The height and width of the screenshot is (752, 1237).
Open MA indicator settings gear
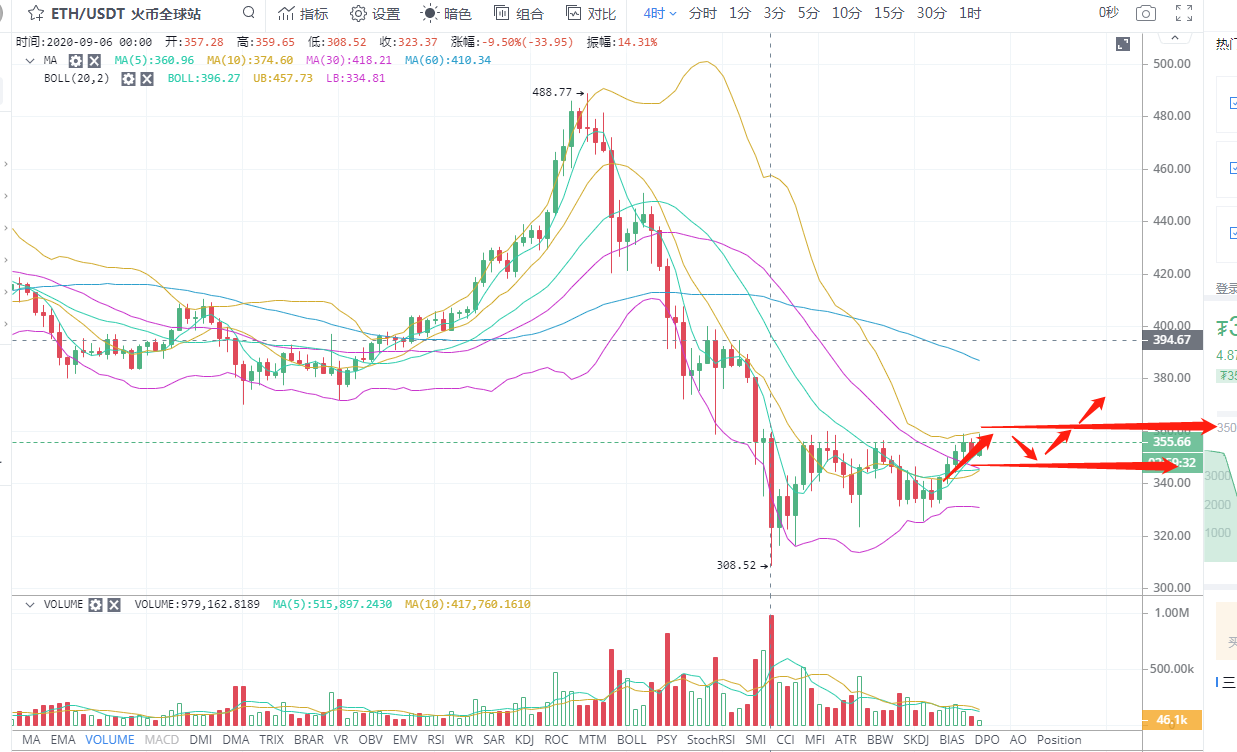click(x=75, y=61)
